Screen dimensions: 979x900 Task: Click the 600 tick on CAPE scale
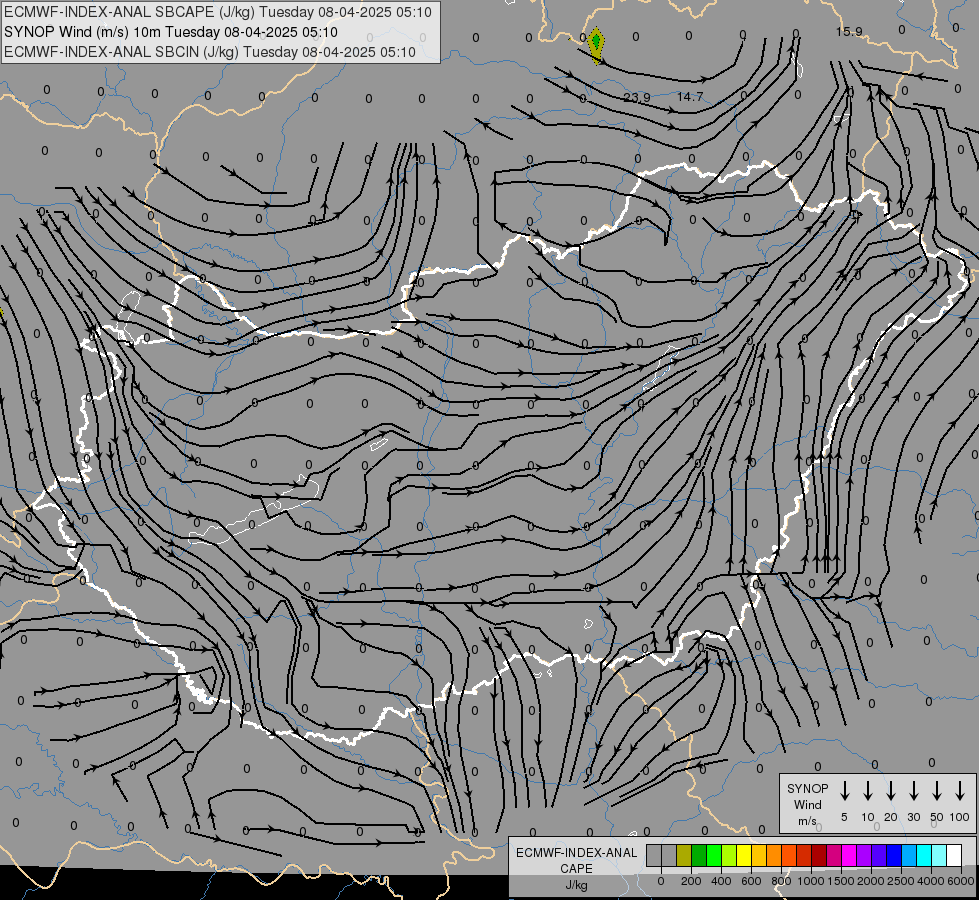tap(751, 881)
